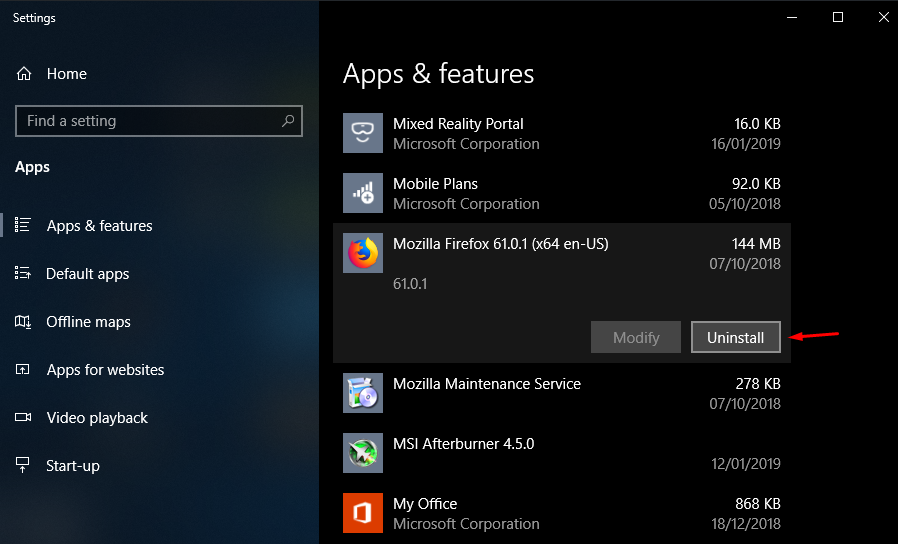898x544 pixels.
Task: Minimize the Settings window
Action: (792, 17)
